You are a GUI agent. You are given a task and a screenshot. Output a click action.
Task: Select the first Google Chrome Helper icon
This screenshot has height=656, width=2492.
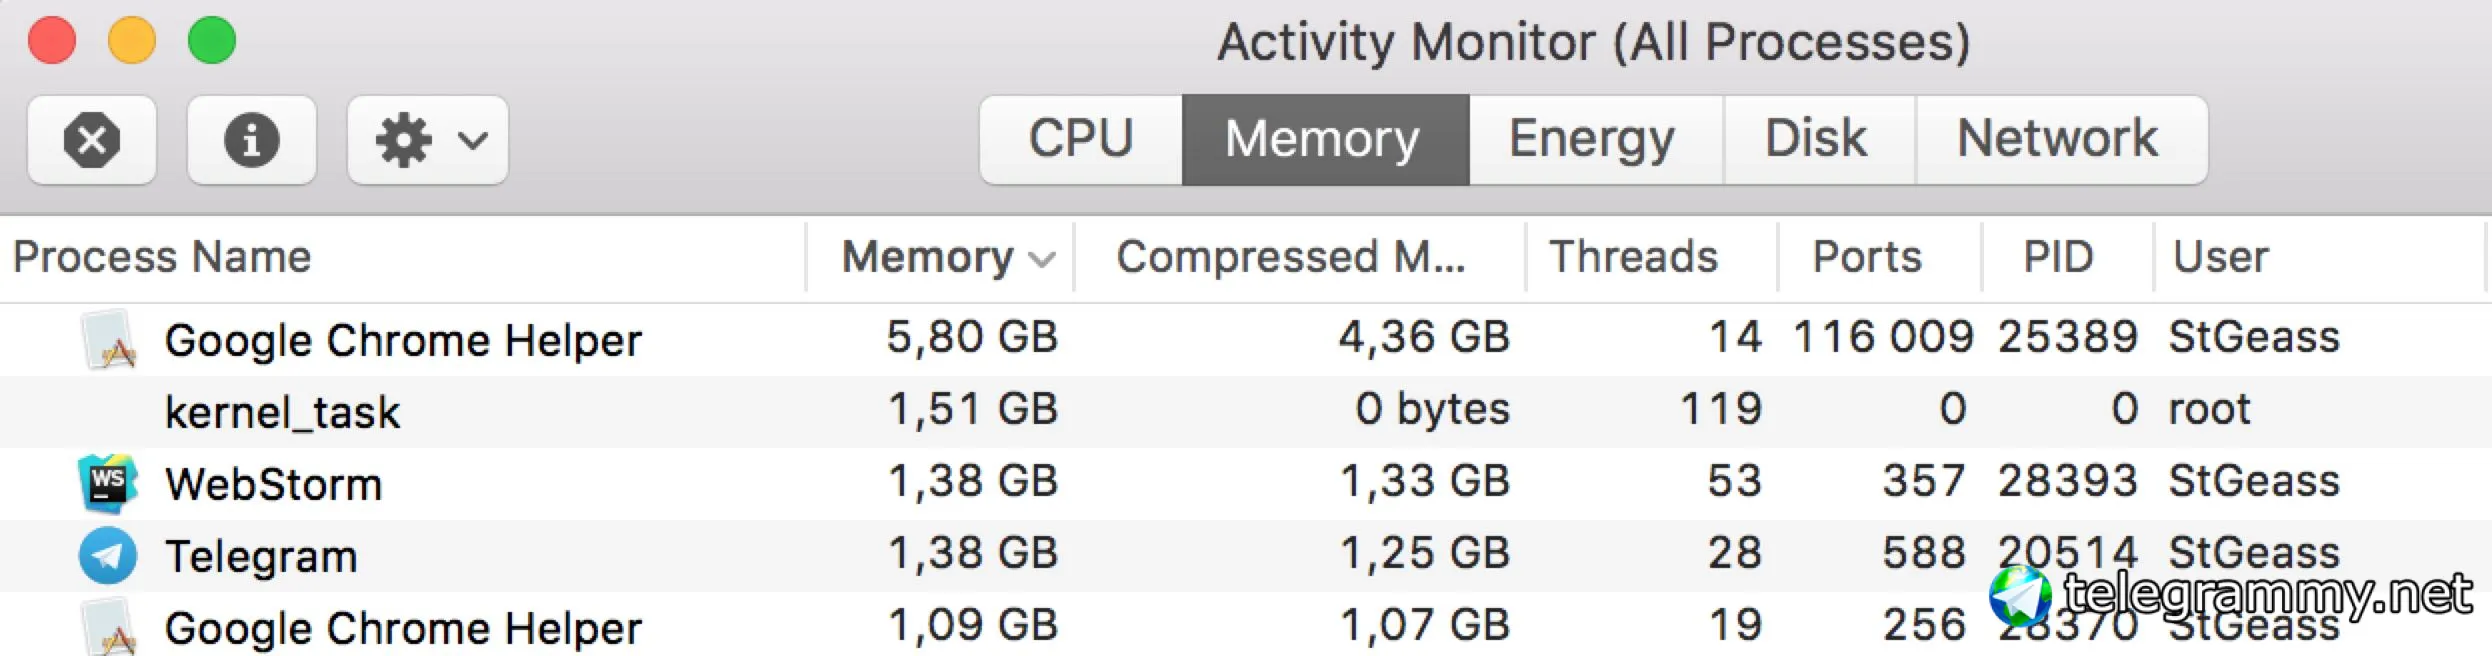click(108, 339)
